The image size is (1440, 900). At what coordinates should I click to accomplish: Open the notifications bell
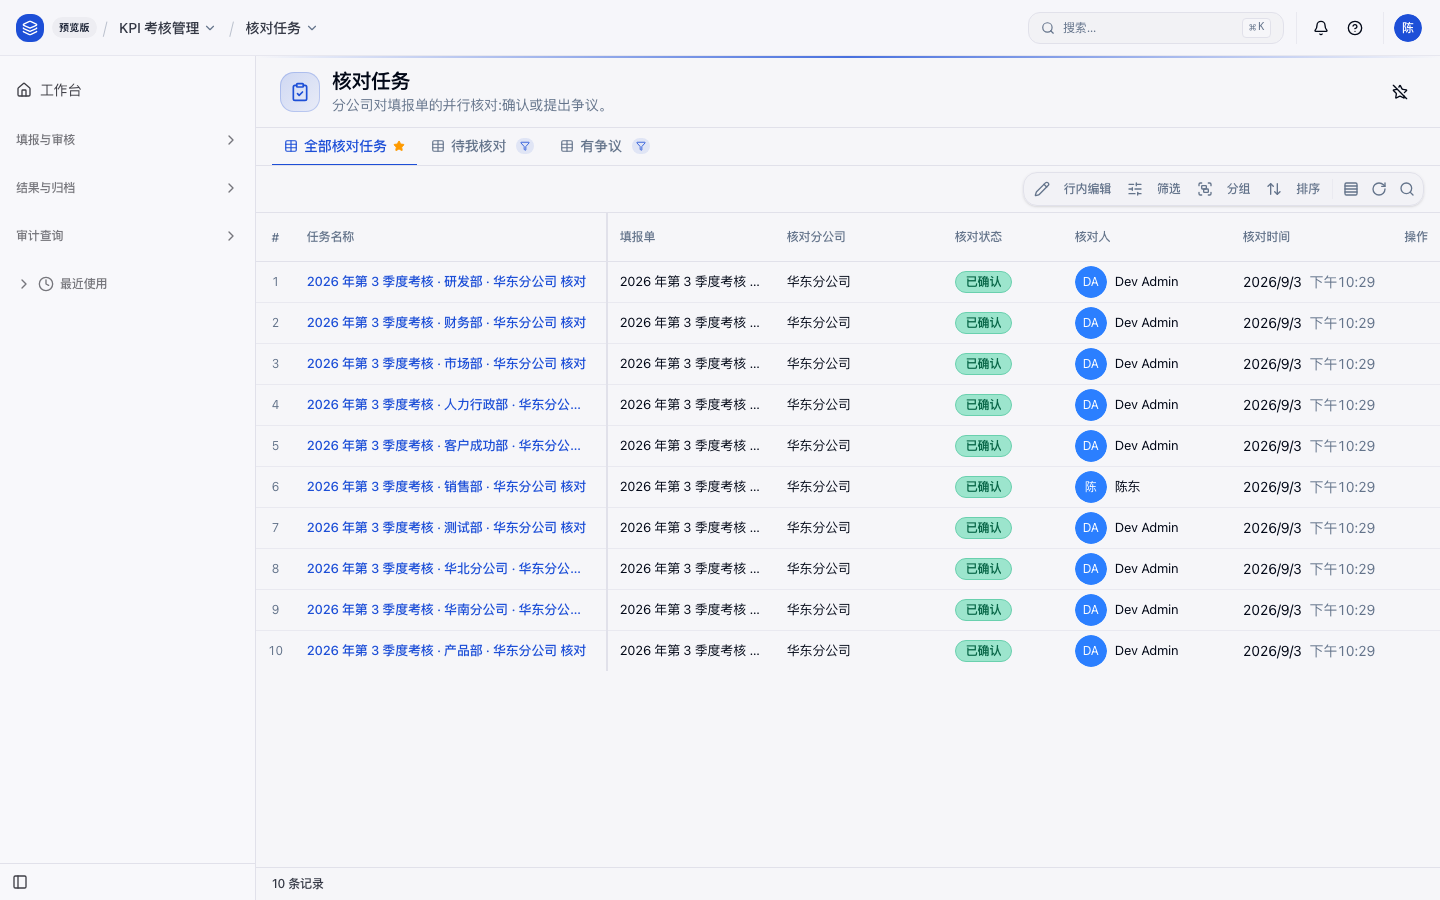1321,28
